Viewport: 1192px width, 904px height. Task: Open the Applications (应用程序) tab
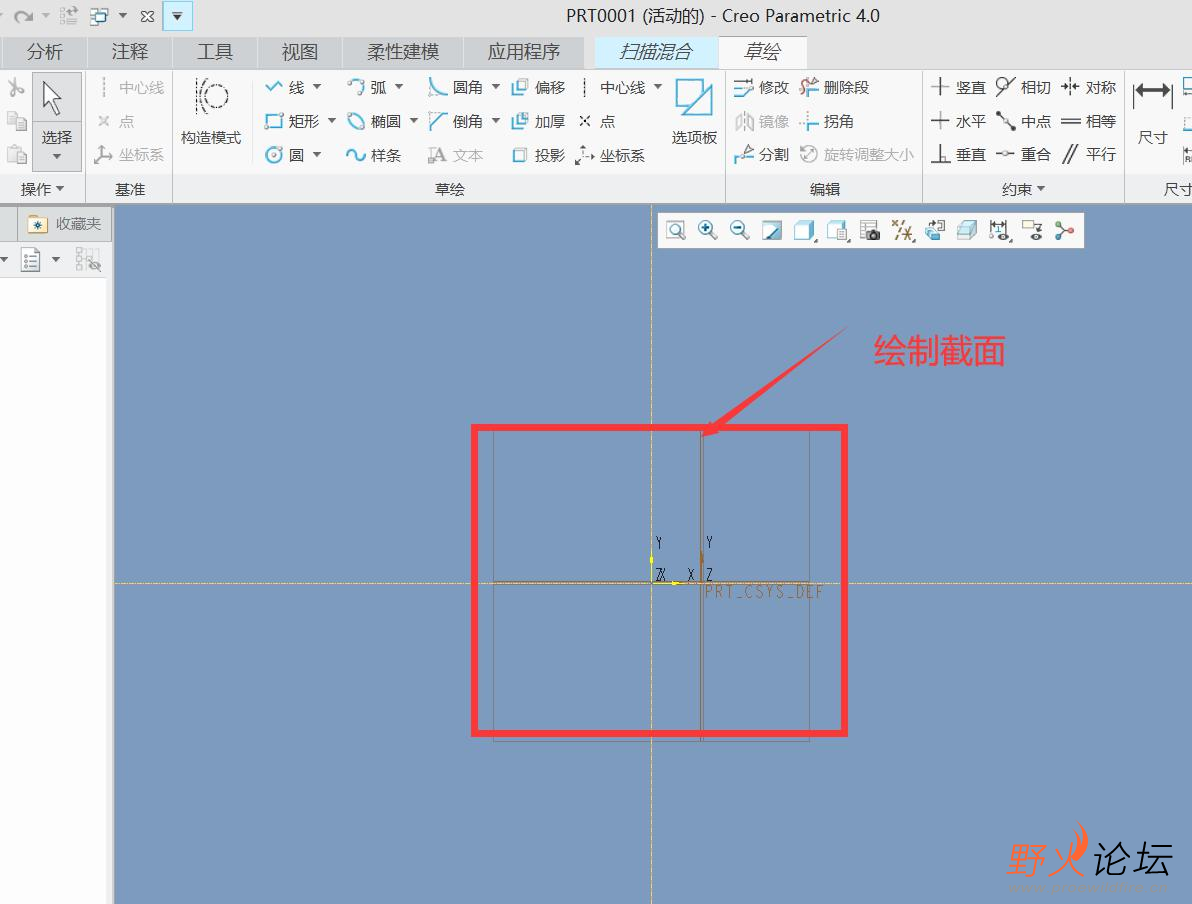click(524, 52)
